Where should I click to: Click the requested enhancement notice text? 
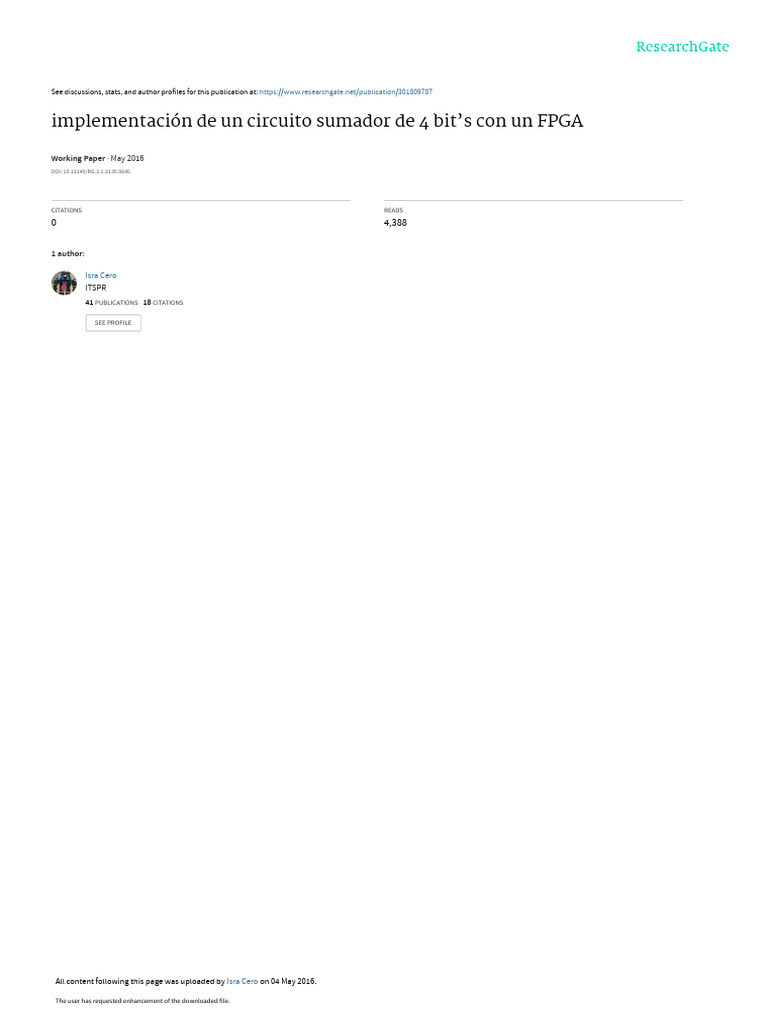(142, 1000)
